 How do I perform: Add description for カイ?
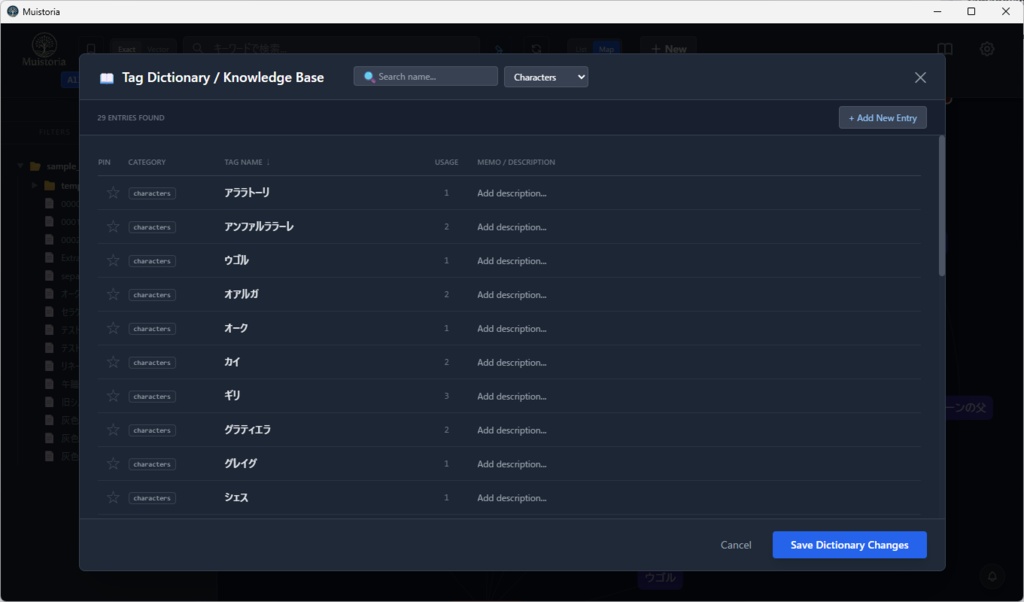point(512,362)
